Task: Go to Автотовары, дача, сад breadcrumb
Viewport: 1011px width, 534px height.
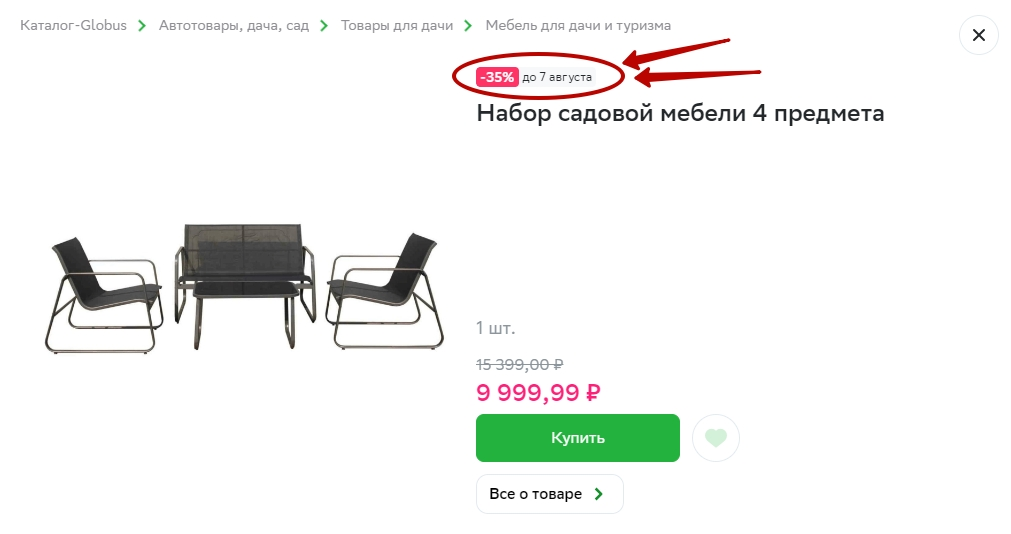Action: pyautogui.click(x=234, y=26)
